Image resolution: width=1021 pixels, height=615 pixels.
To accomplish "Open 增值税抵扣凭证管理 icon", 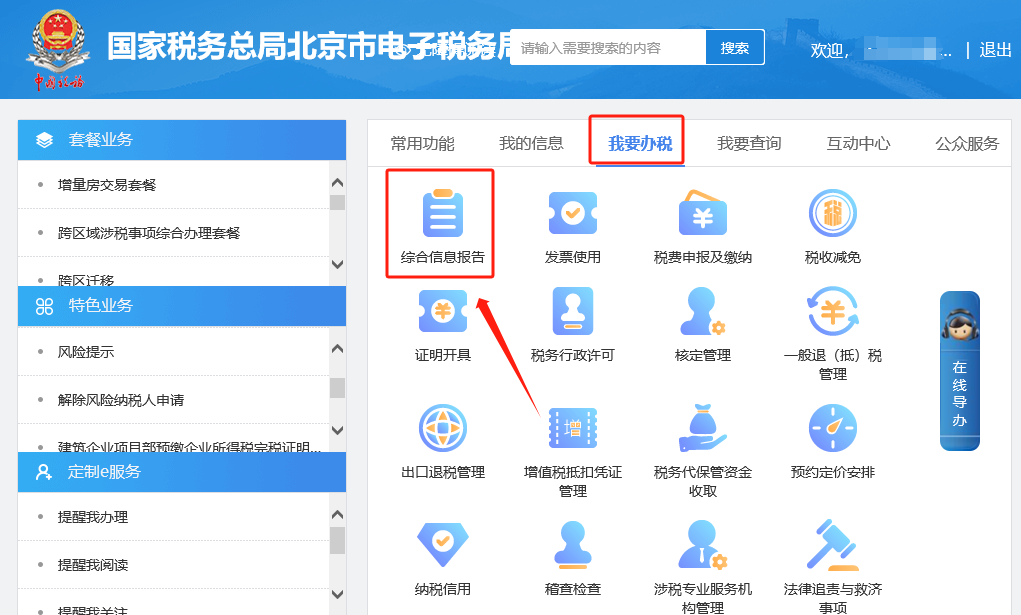I will pyautogui.click(x=573, y=428).
